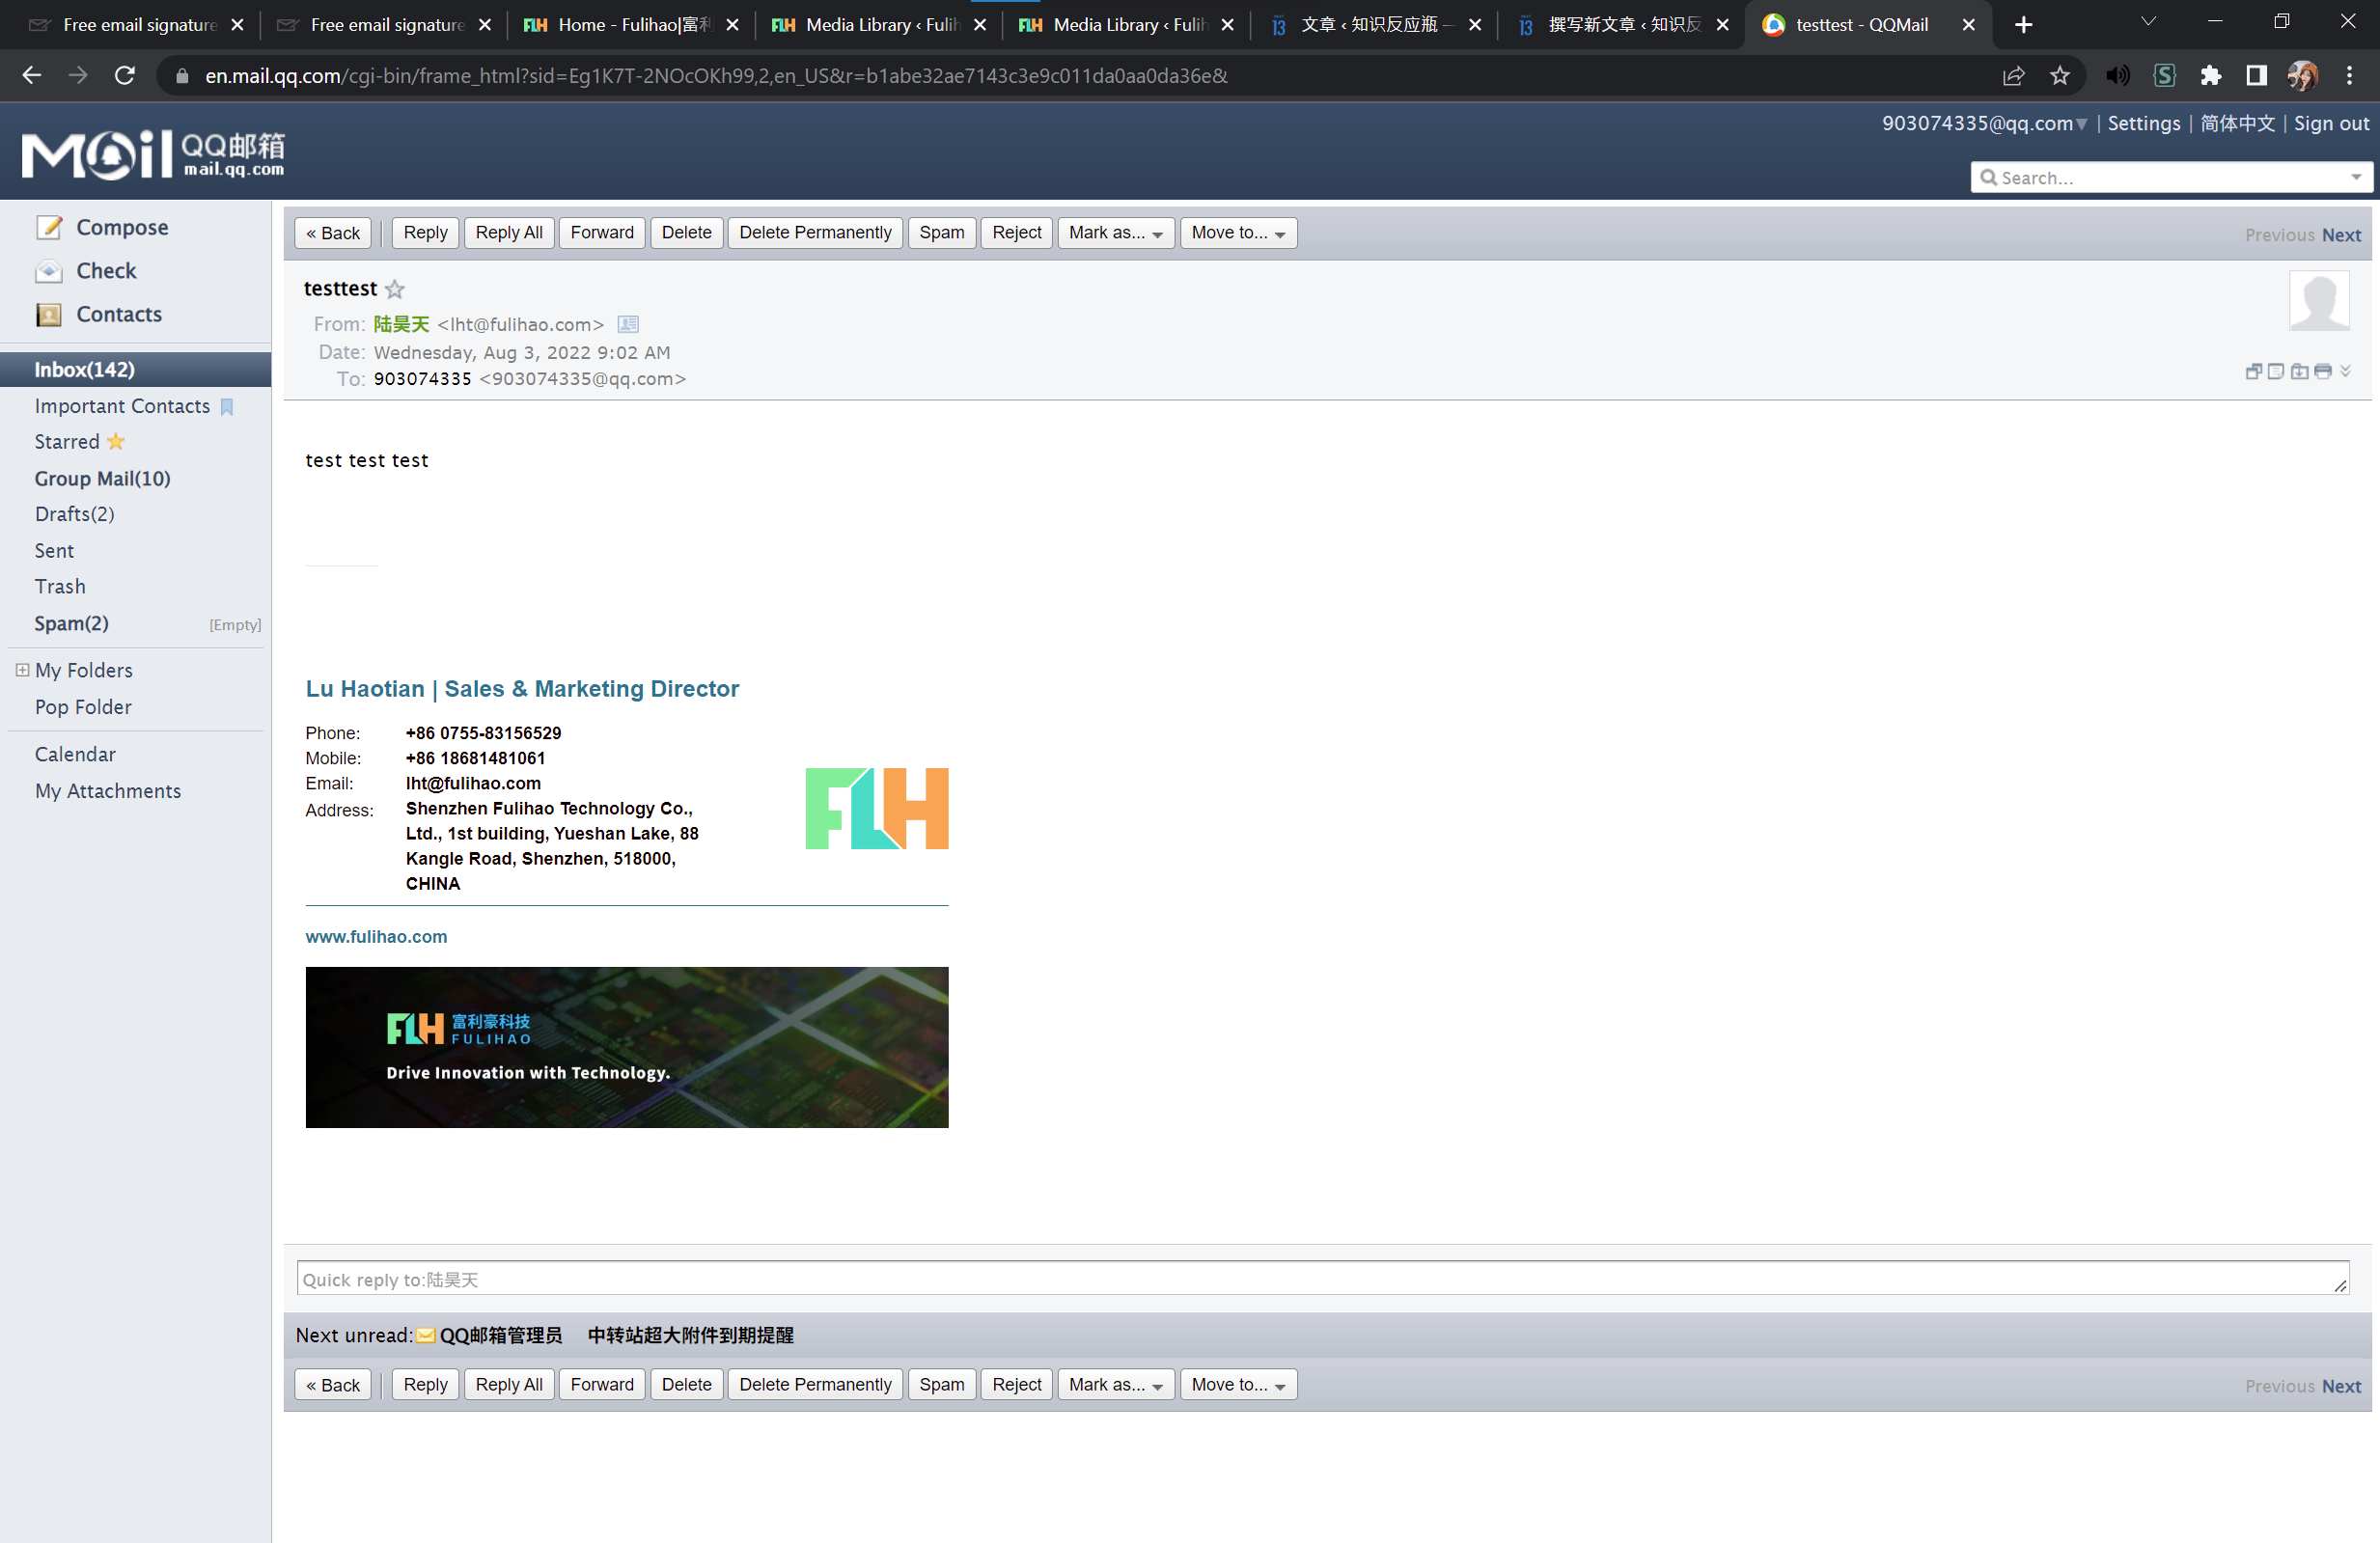Open top Move to... dropdown
Screen dimensions: 2380x1543
[x=1238, y=233]
